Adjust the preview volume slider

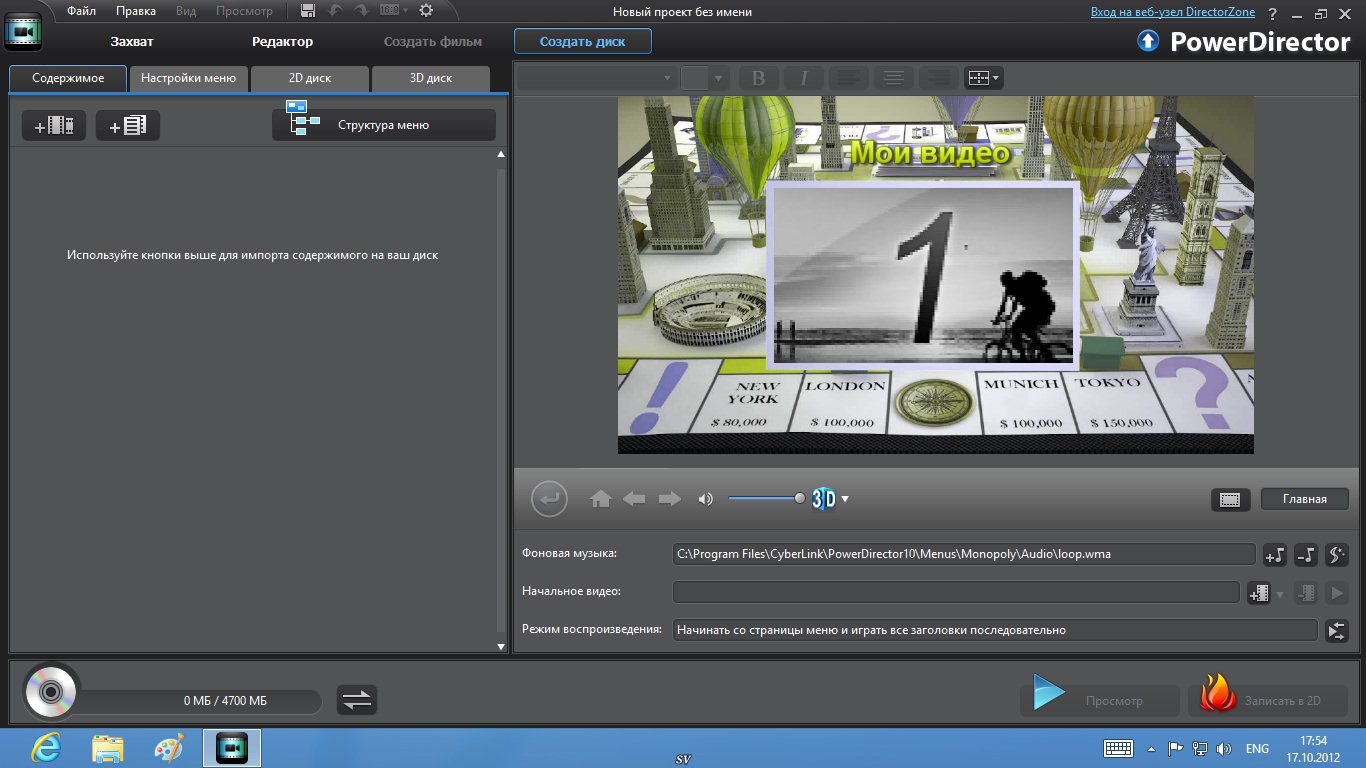[x=767, y=498]
